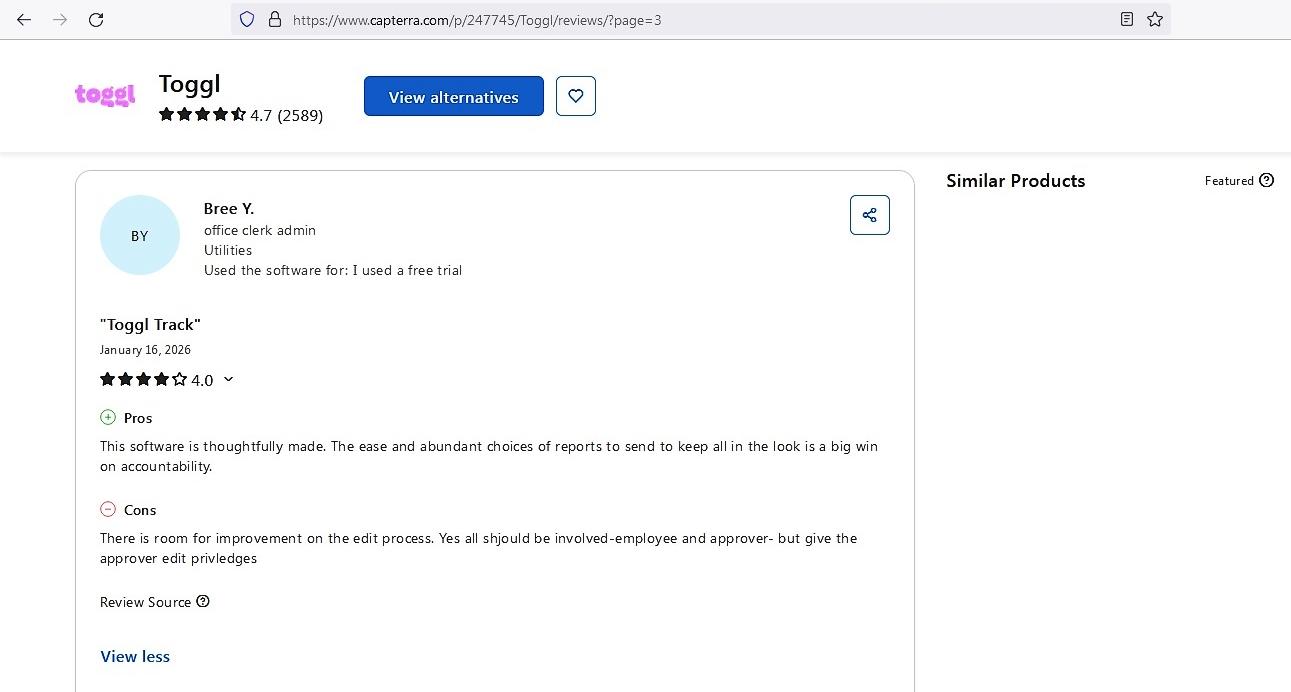Click the January 16, 2026 date

[x=145, y=350]
